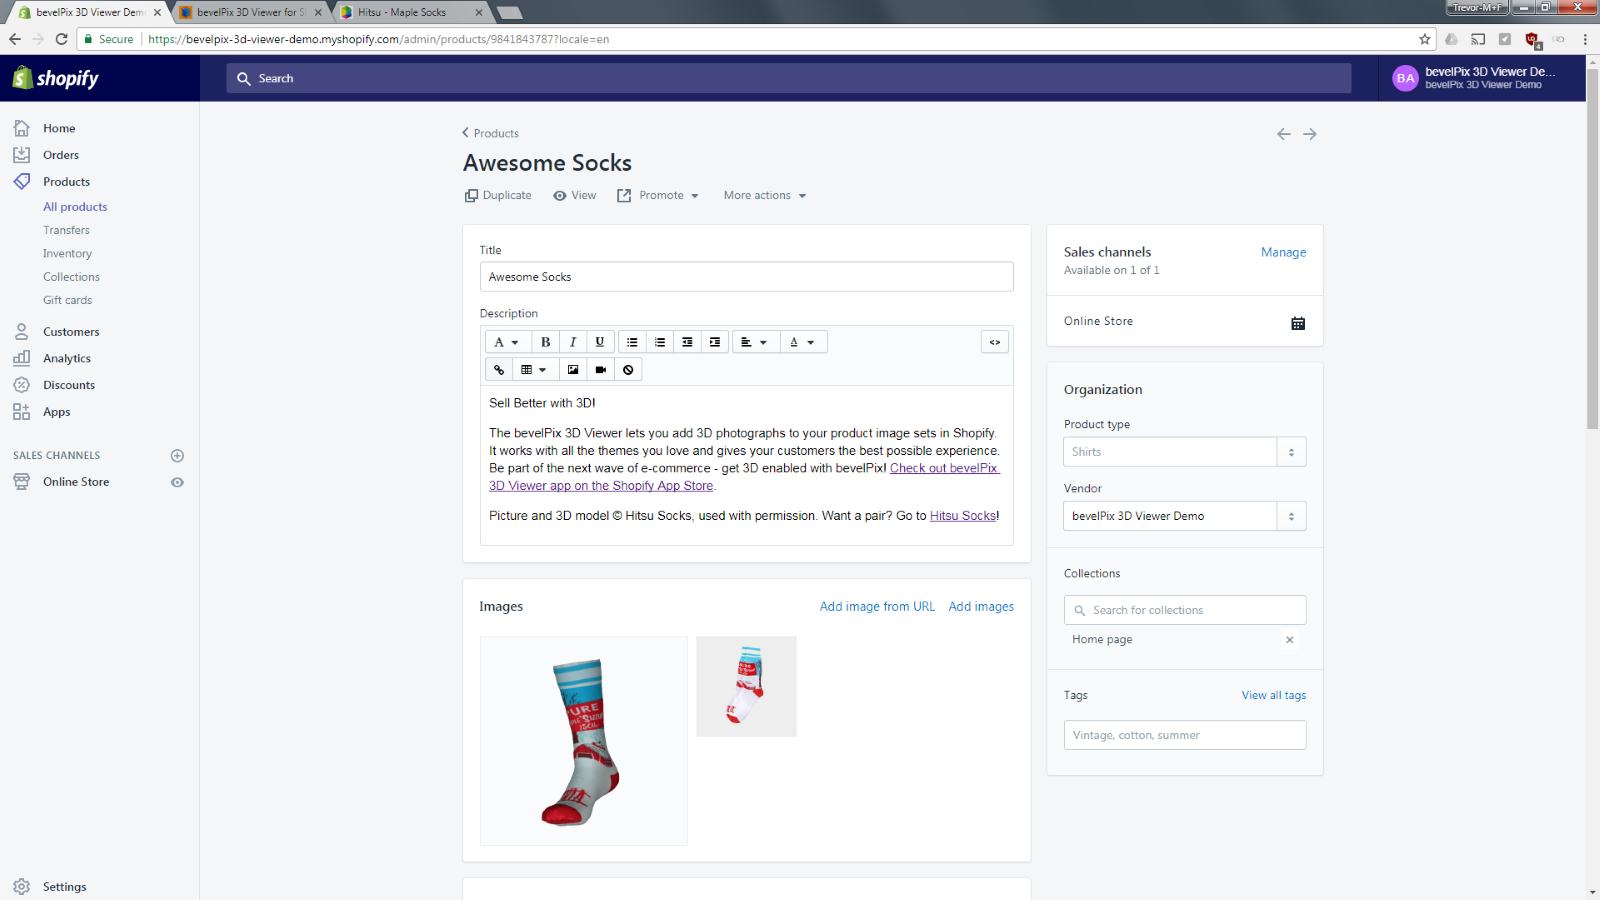
Task: Open the Product type Shirts selector
Action: coord(1185,452)
